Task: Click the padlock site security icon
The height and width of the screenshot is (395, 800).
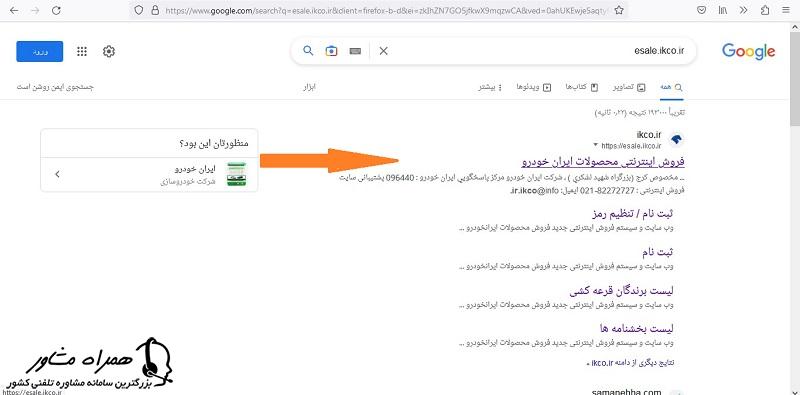Action: coord(155,10)
